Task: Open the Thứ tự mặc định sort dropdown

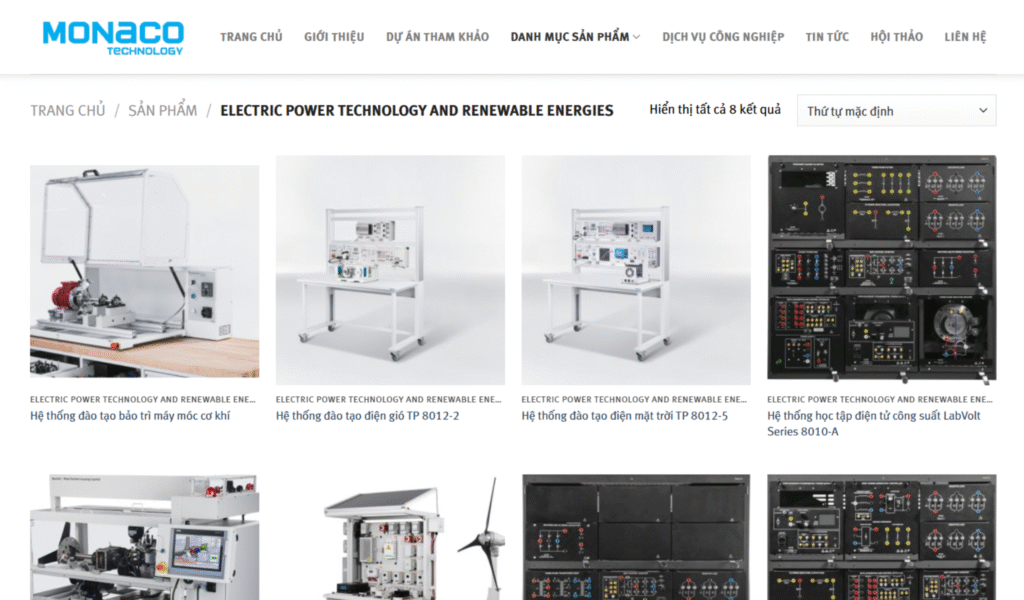Action: click(897, 111)
